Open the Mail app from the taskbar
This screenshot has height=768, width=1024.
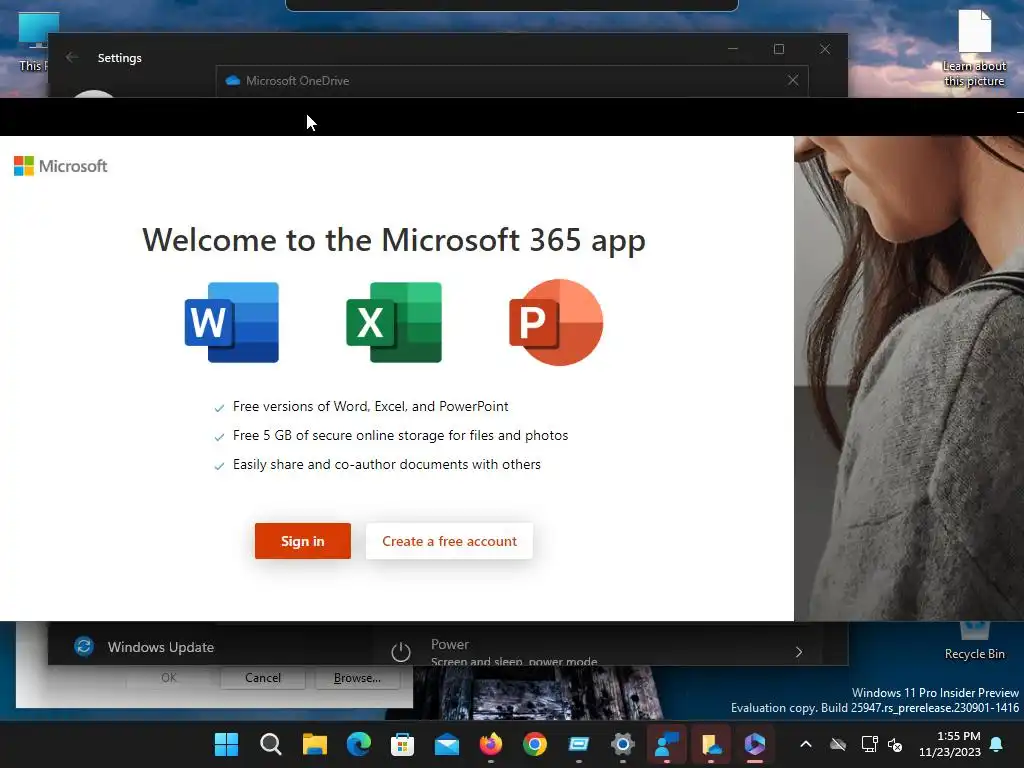(447, 744)
